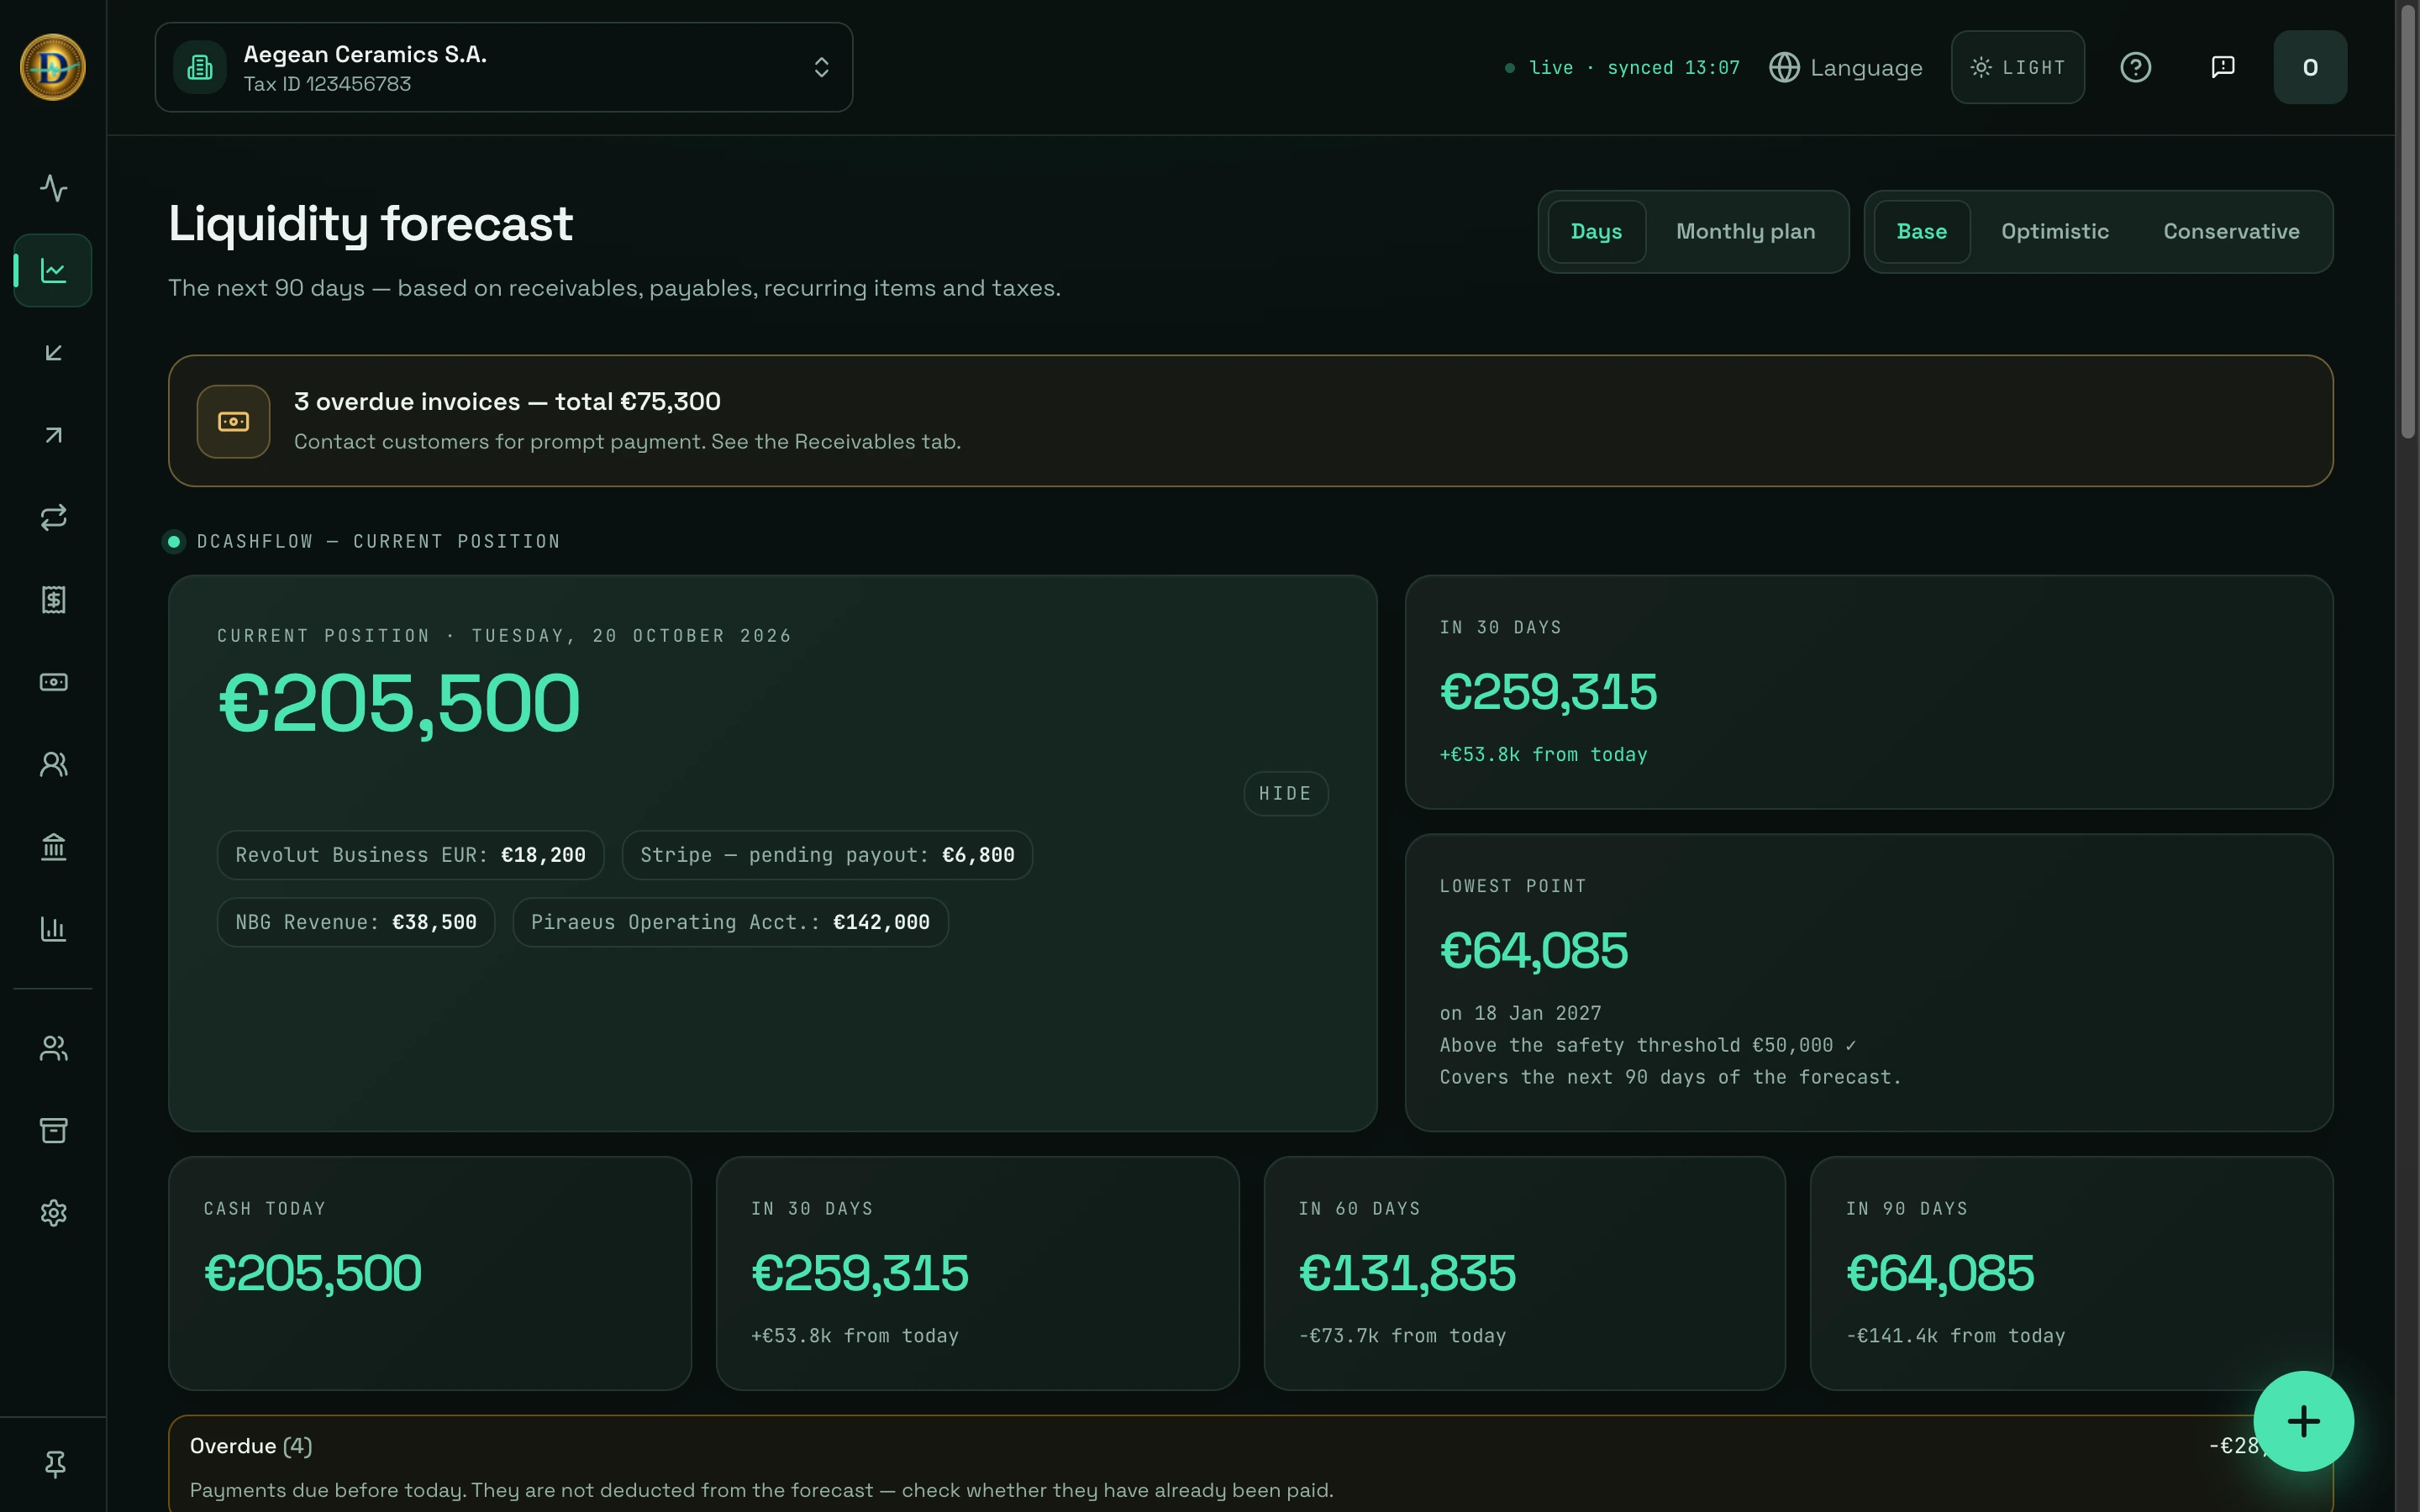This screenshot has height=1512, width=2420.
Task: Open the incoming arrow (receivables) sidebar icon
Action: coord(53,353)
